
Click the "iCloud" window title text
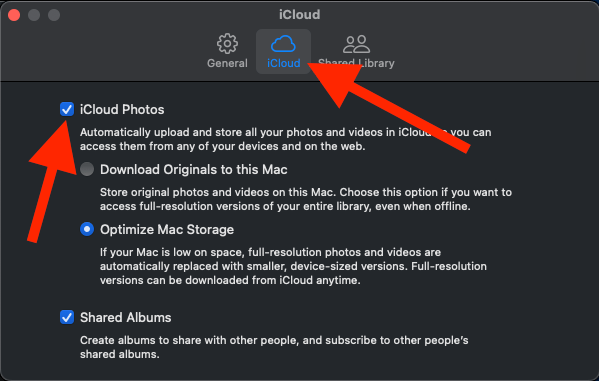[x=300, y=15]
